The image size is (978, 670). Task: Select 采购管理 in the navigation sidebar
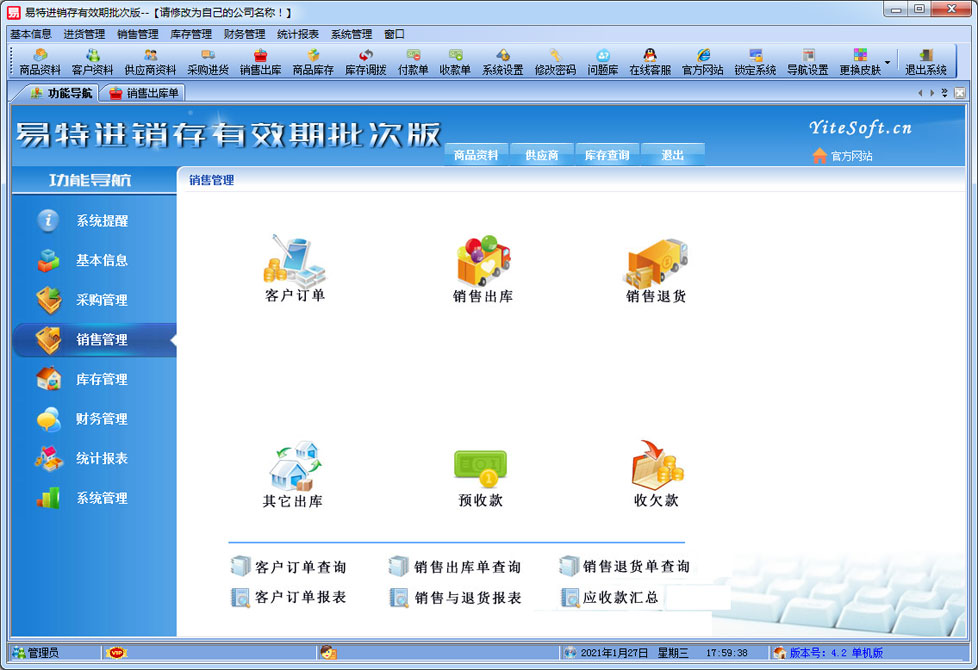pyautogui.click(x=101, y=300)
